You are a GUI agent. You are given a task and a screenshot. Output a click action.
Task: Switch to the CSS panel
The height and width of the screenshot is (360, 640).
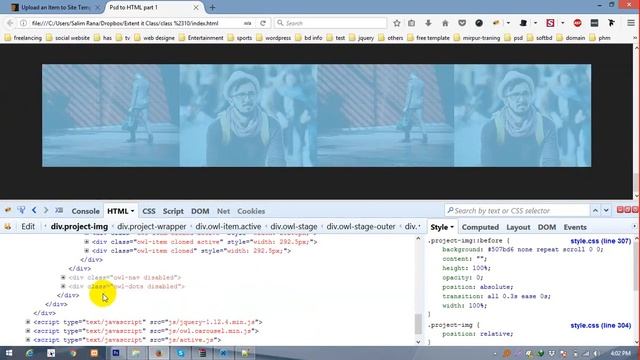point(149,211)
